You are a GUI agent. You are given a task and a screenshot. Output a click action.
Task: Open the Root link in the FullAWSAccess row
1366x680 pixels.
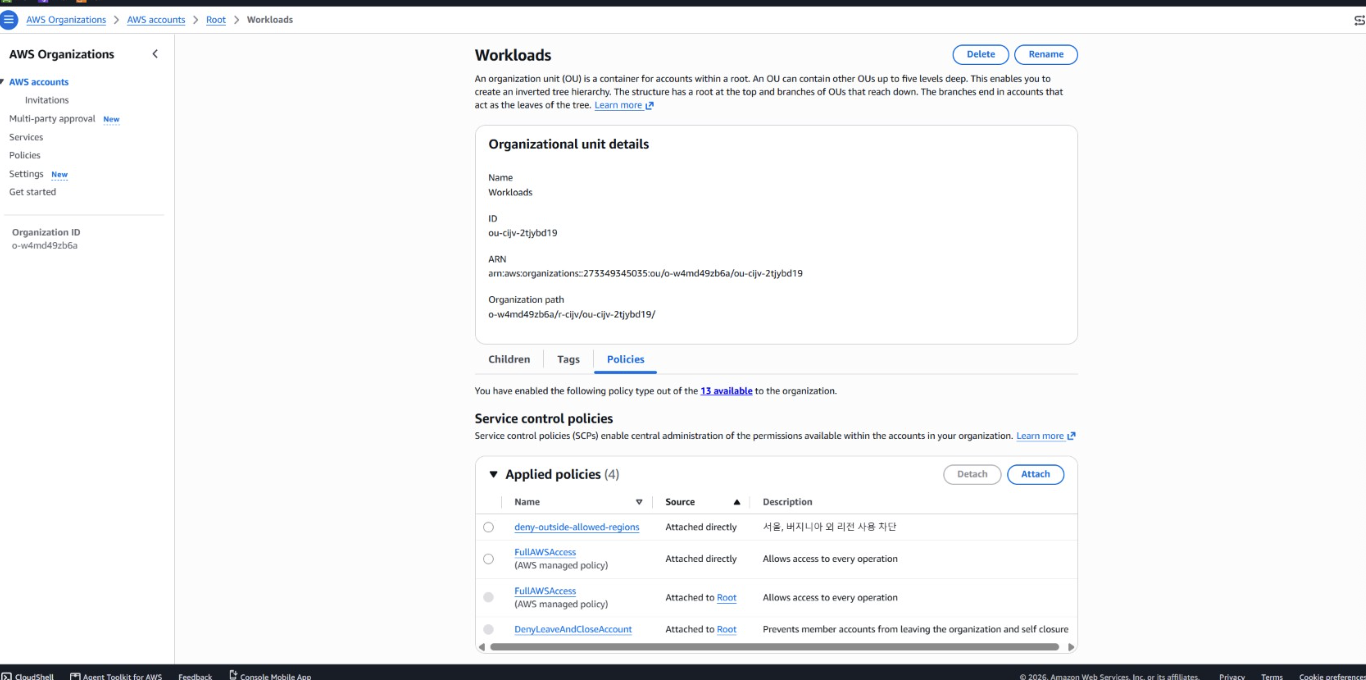[727, 597]
